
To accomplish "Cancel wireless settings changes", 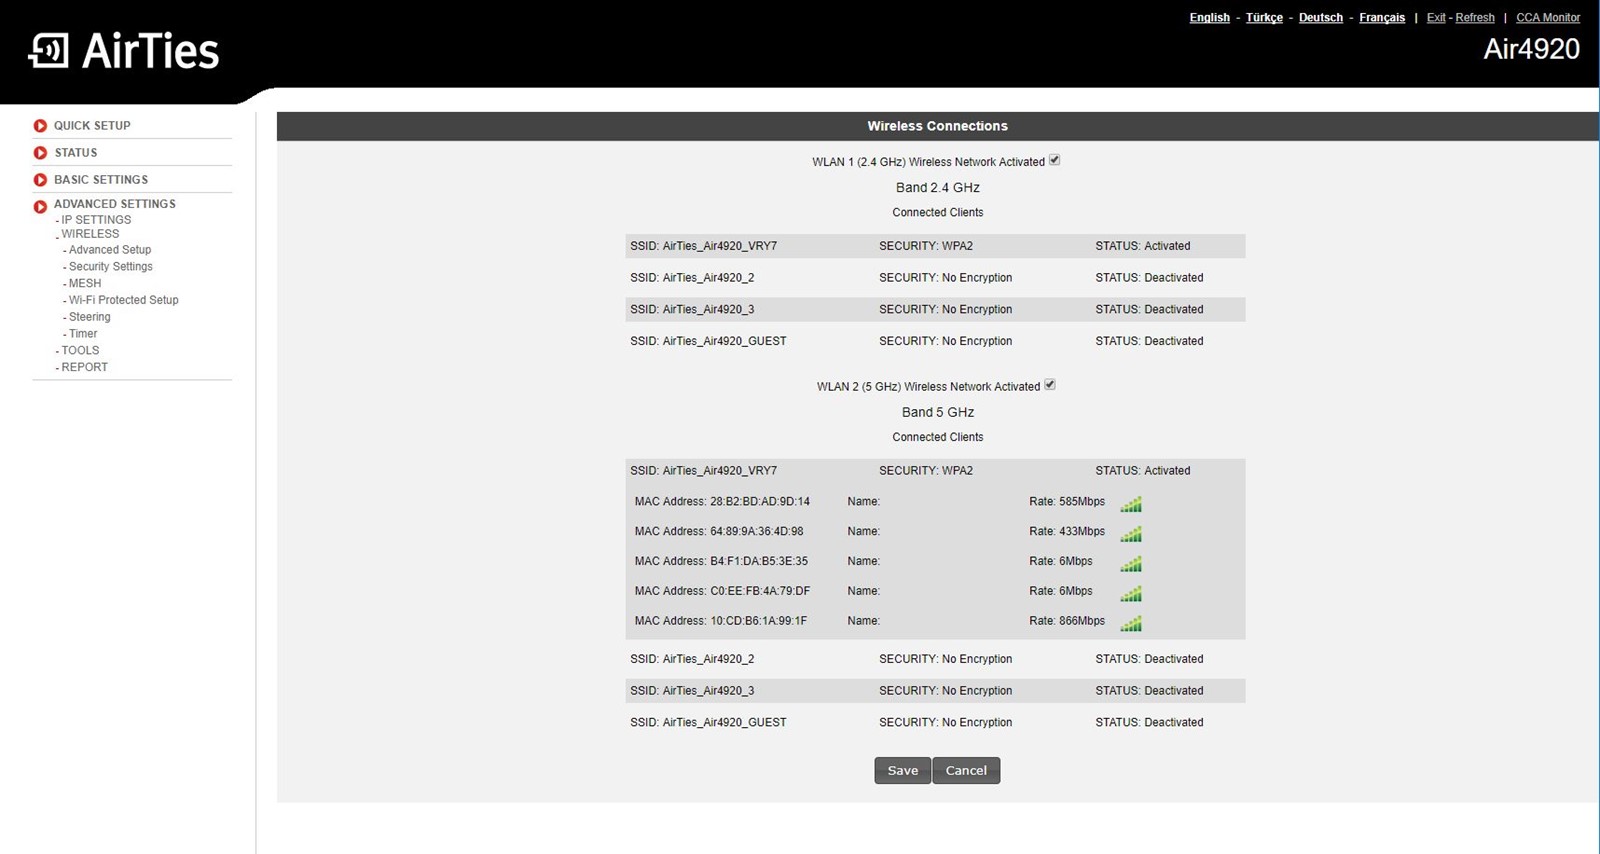I will (966, 771).
